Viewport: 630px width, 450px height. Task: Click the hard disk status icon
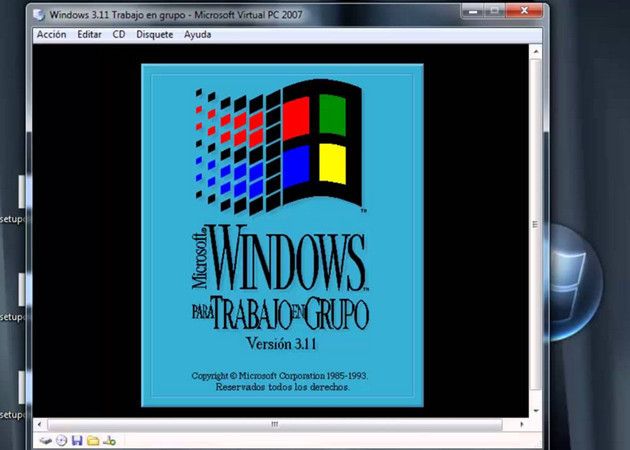pos(46,441)
